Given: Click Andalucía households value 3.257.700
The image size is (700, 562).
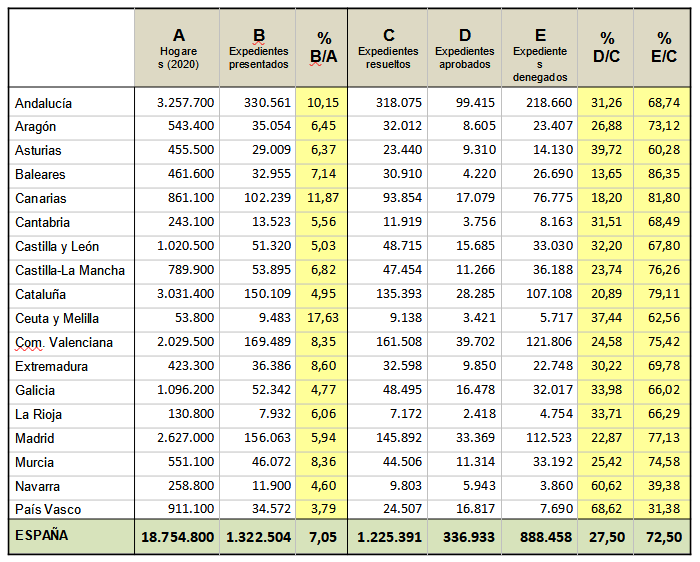Looking at the screenshot, I should point(185,103).
